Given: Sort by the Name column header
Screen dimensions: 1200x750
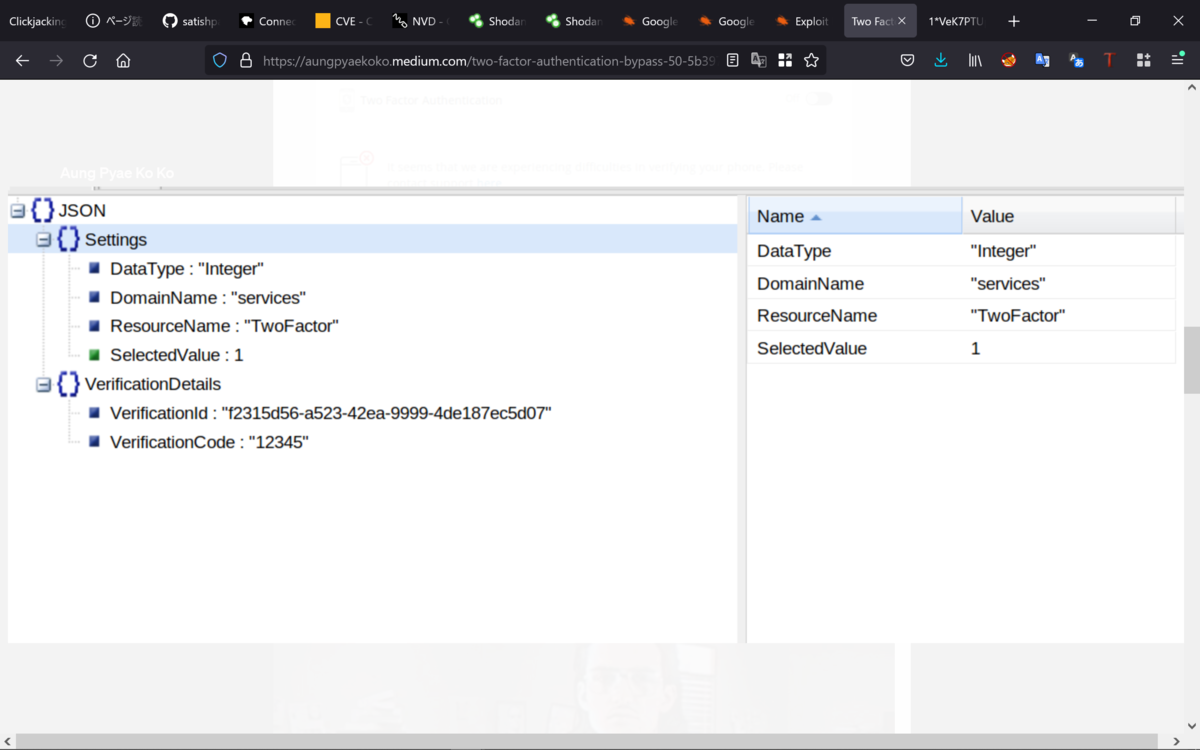Looking at the screenshot, I should [855, 216].
